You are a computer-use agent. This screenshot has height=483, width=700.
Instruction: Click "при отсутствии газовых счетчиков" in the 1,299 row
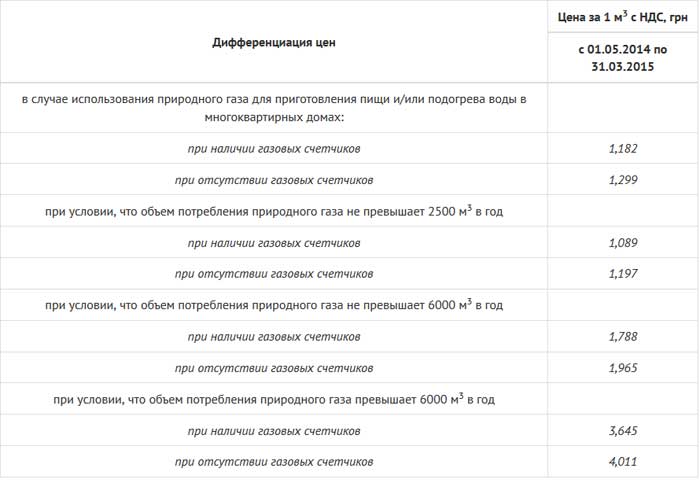(x=274, y=181)
